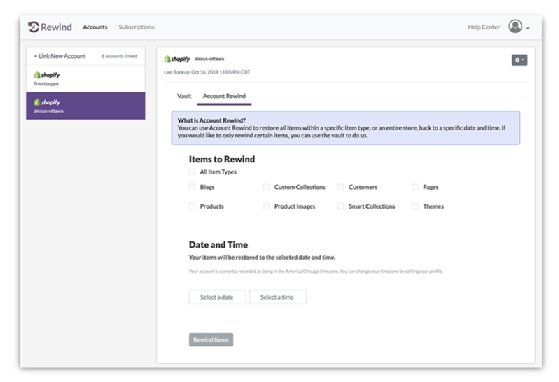Click Link New Account
The width and height of the screenshot is (559, 382).
pyautogui.click(x=60, y=56)
